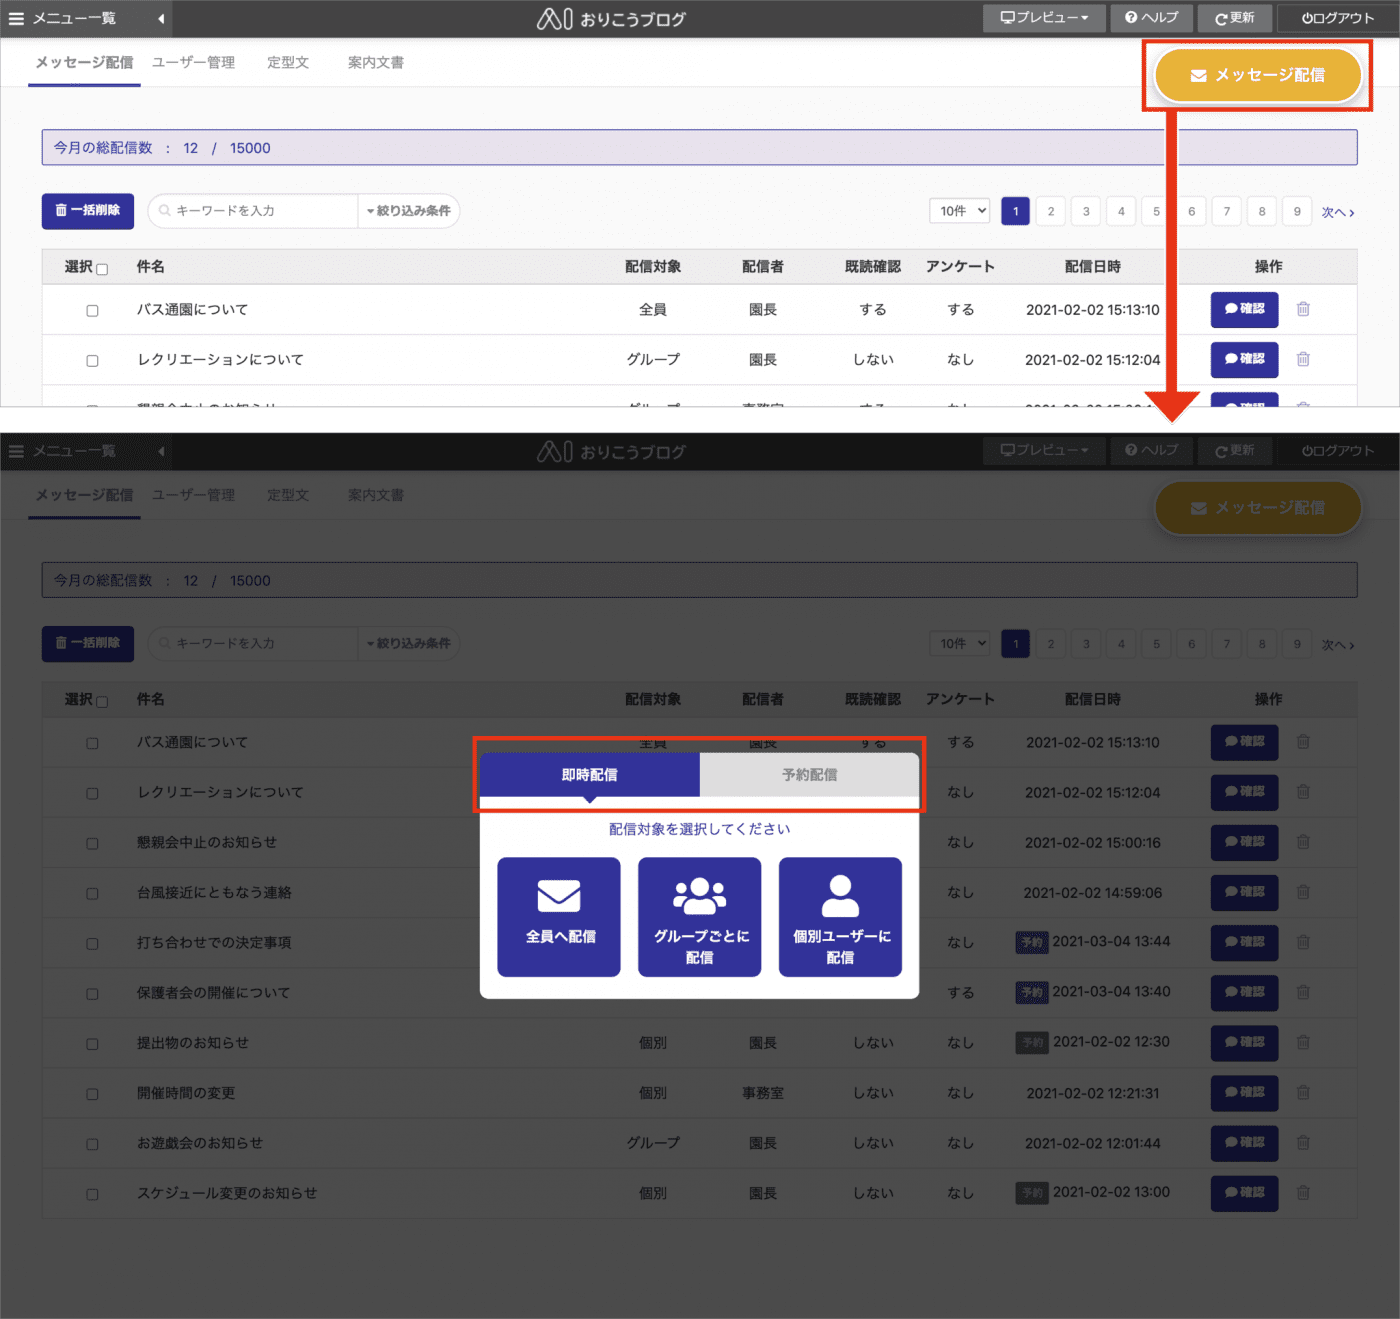Click the ヘルプ button in the bright top screen

click(1152, 18)
